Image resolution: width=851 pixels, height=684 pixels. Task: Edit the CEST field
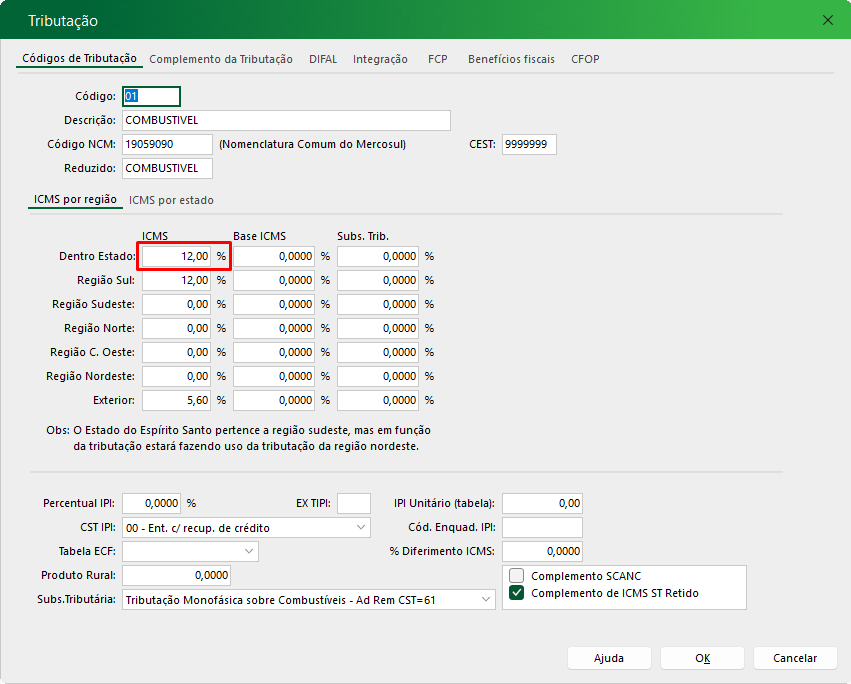pos(529,144)
